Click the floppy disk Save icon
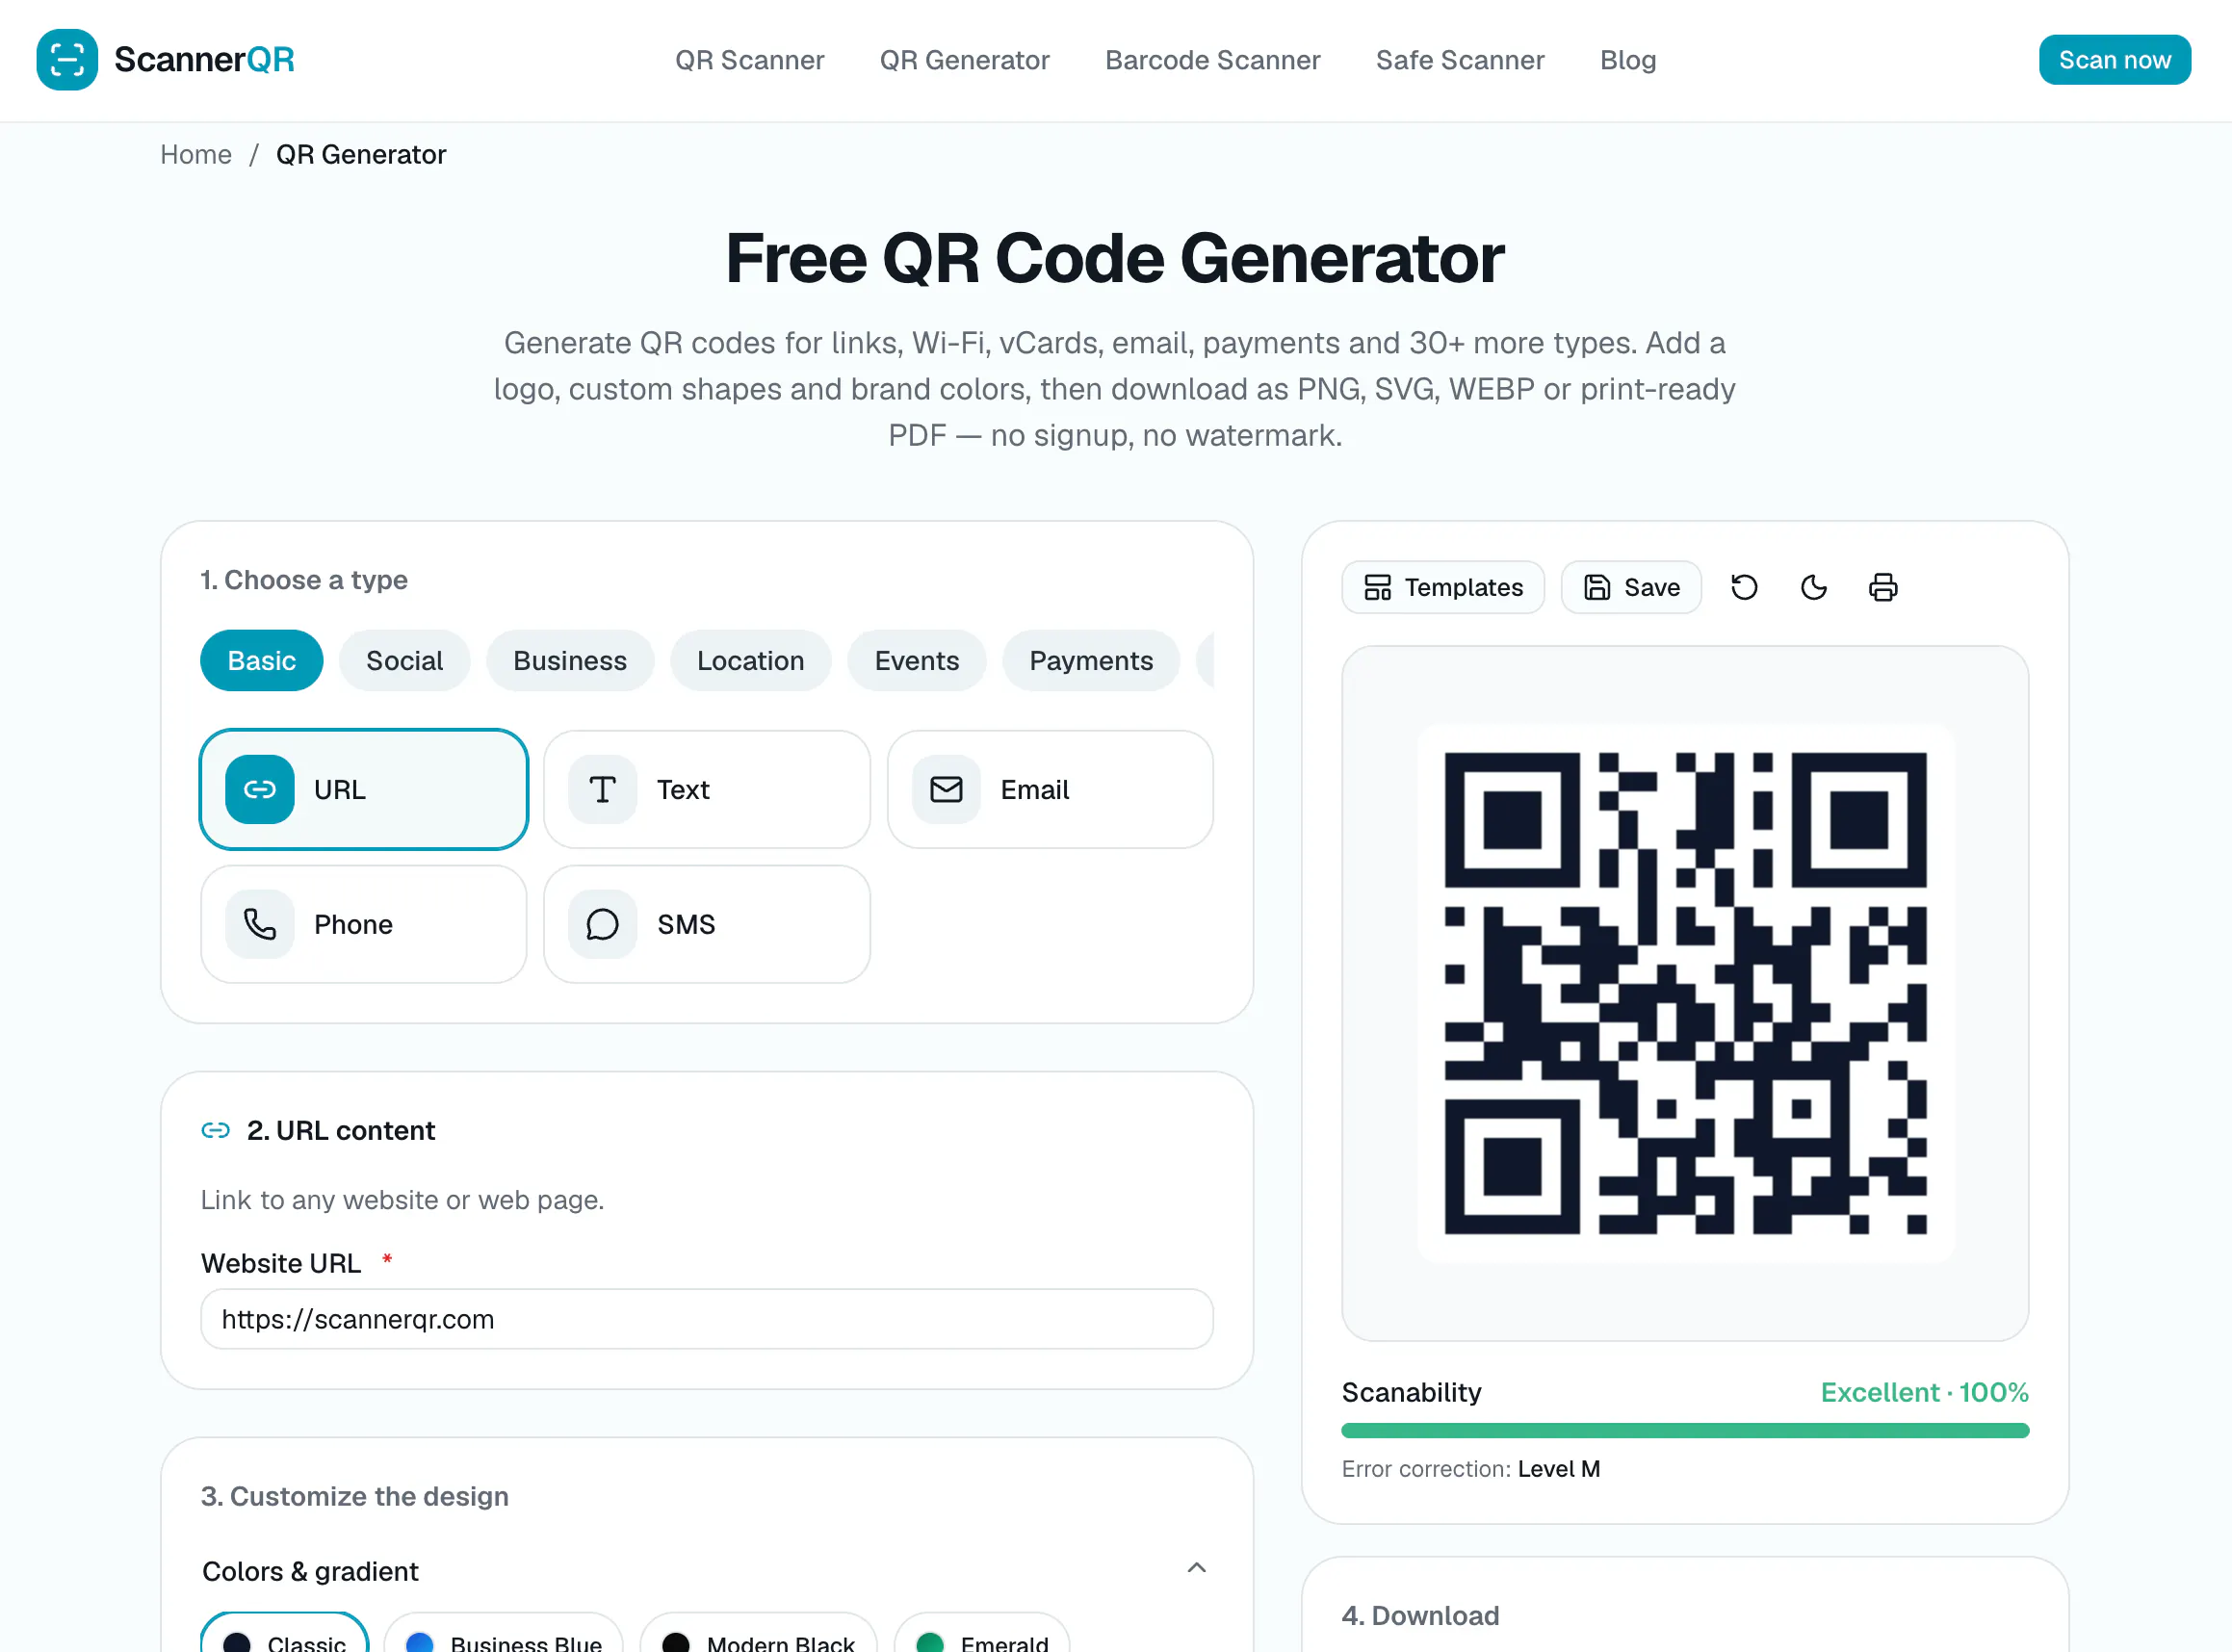The width and height of the screenshot is (2232, 1652). [x=1597, y=587]
